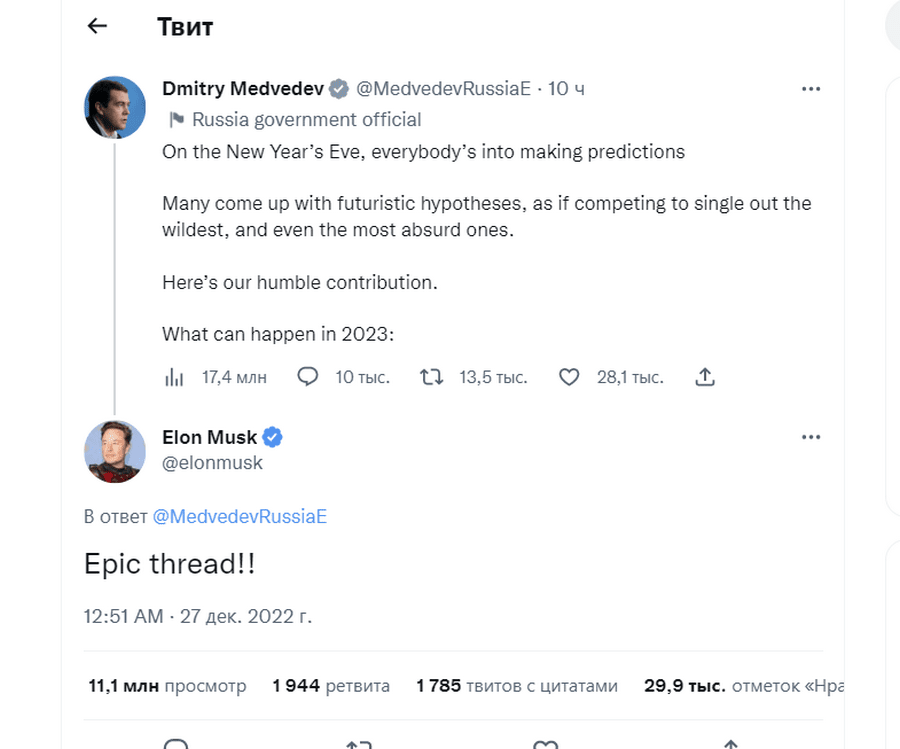Open the 12:51 AM 27 дек. 2022 timestamp

(198, 616)
